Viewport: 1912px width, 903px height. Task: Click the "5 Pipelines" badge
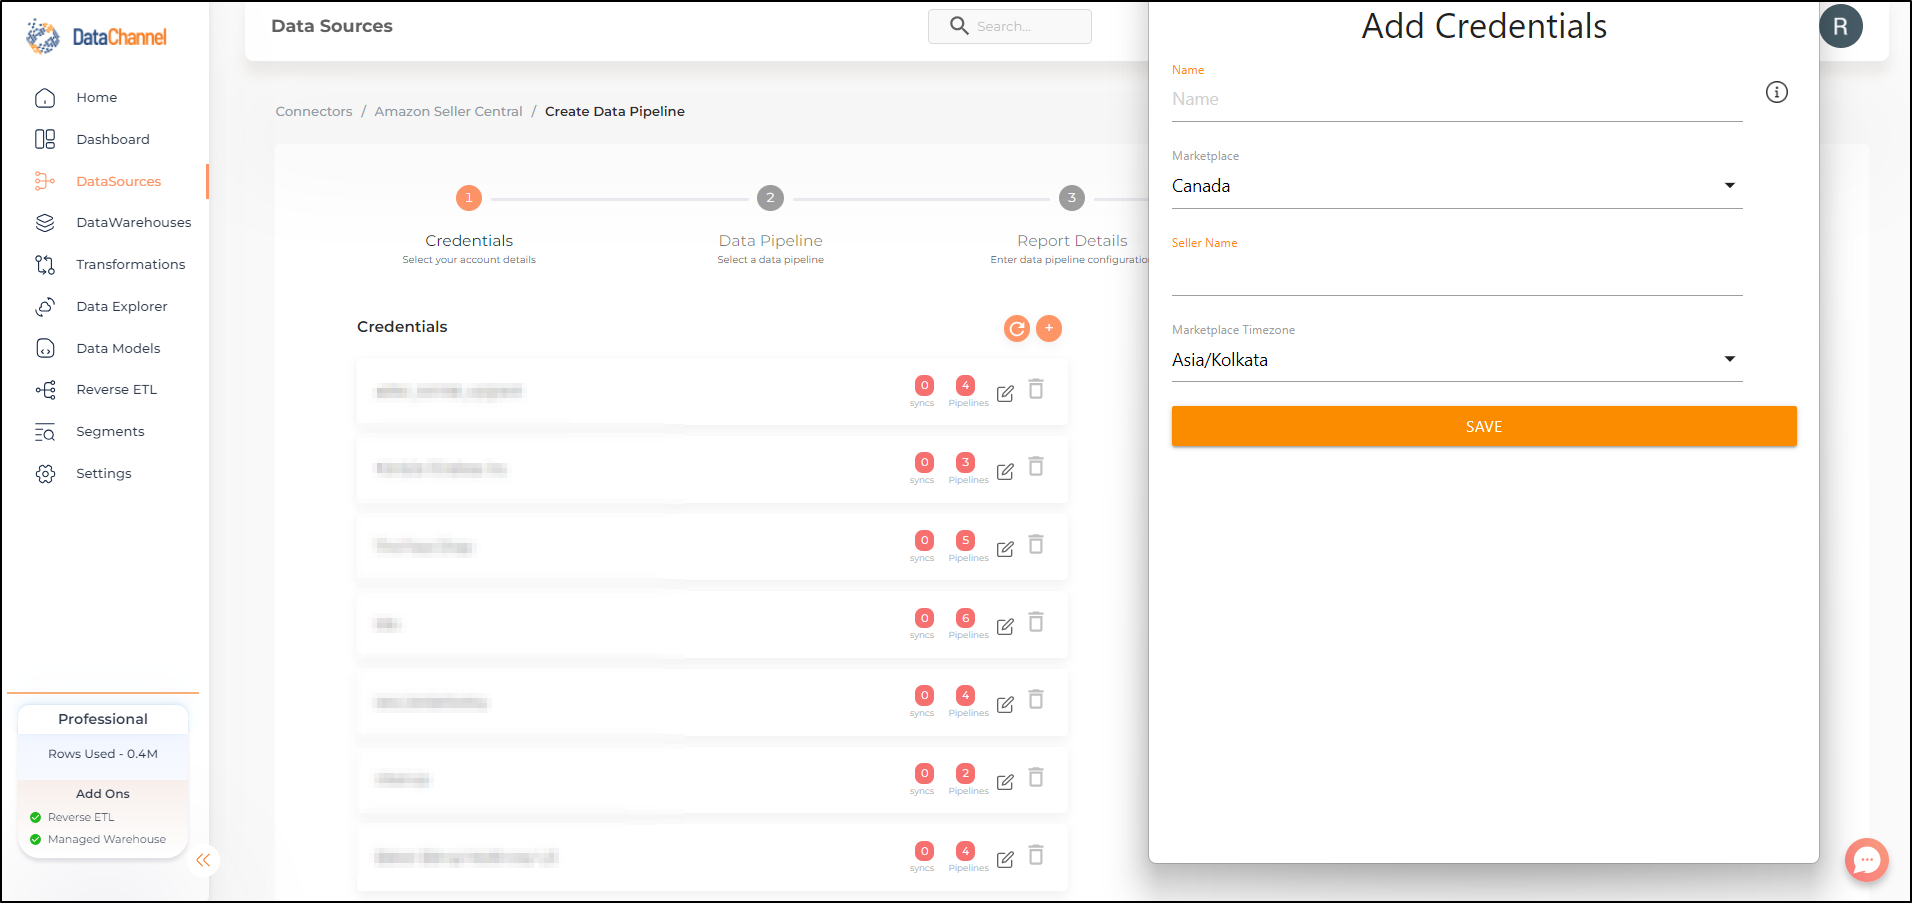(x=968, y=546)
